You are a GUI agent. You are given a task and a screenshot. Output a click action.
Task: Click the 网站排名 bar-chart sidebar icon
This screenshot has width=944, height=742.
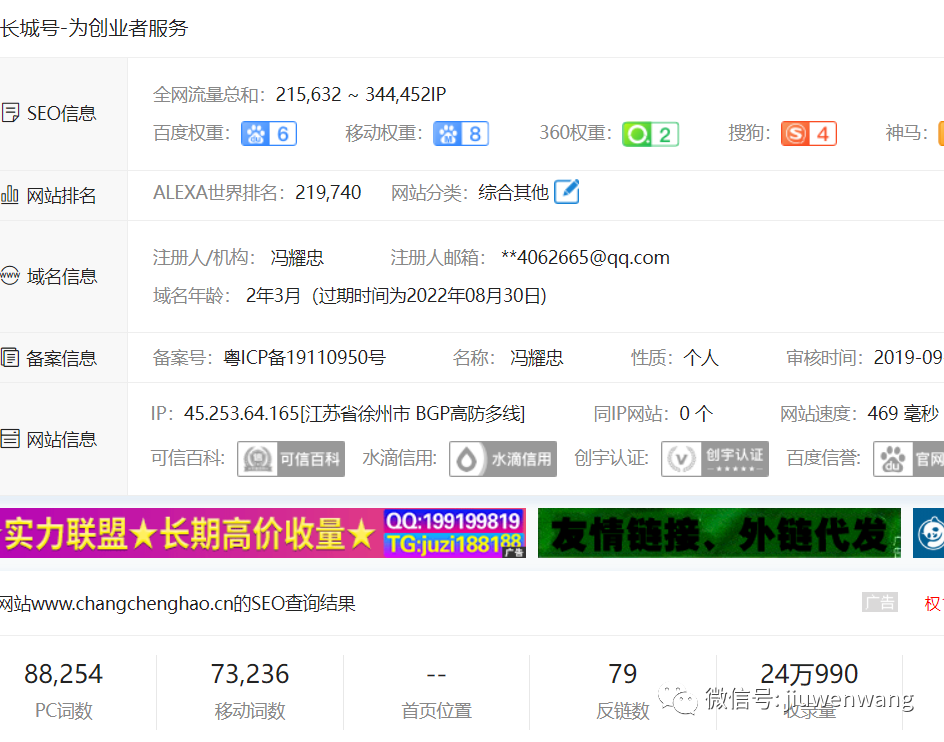(x=12, y=195)
